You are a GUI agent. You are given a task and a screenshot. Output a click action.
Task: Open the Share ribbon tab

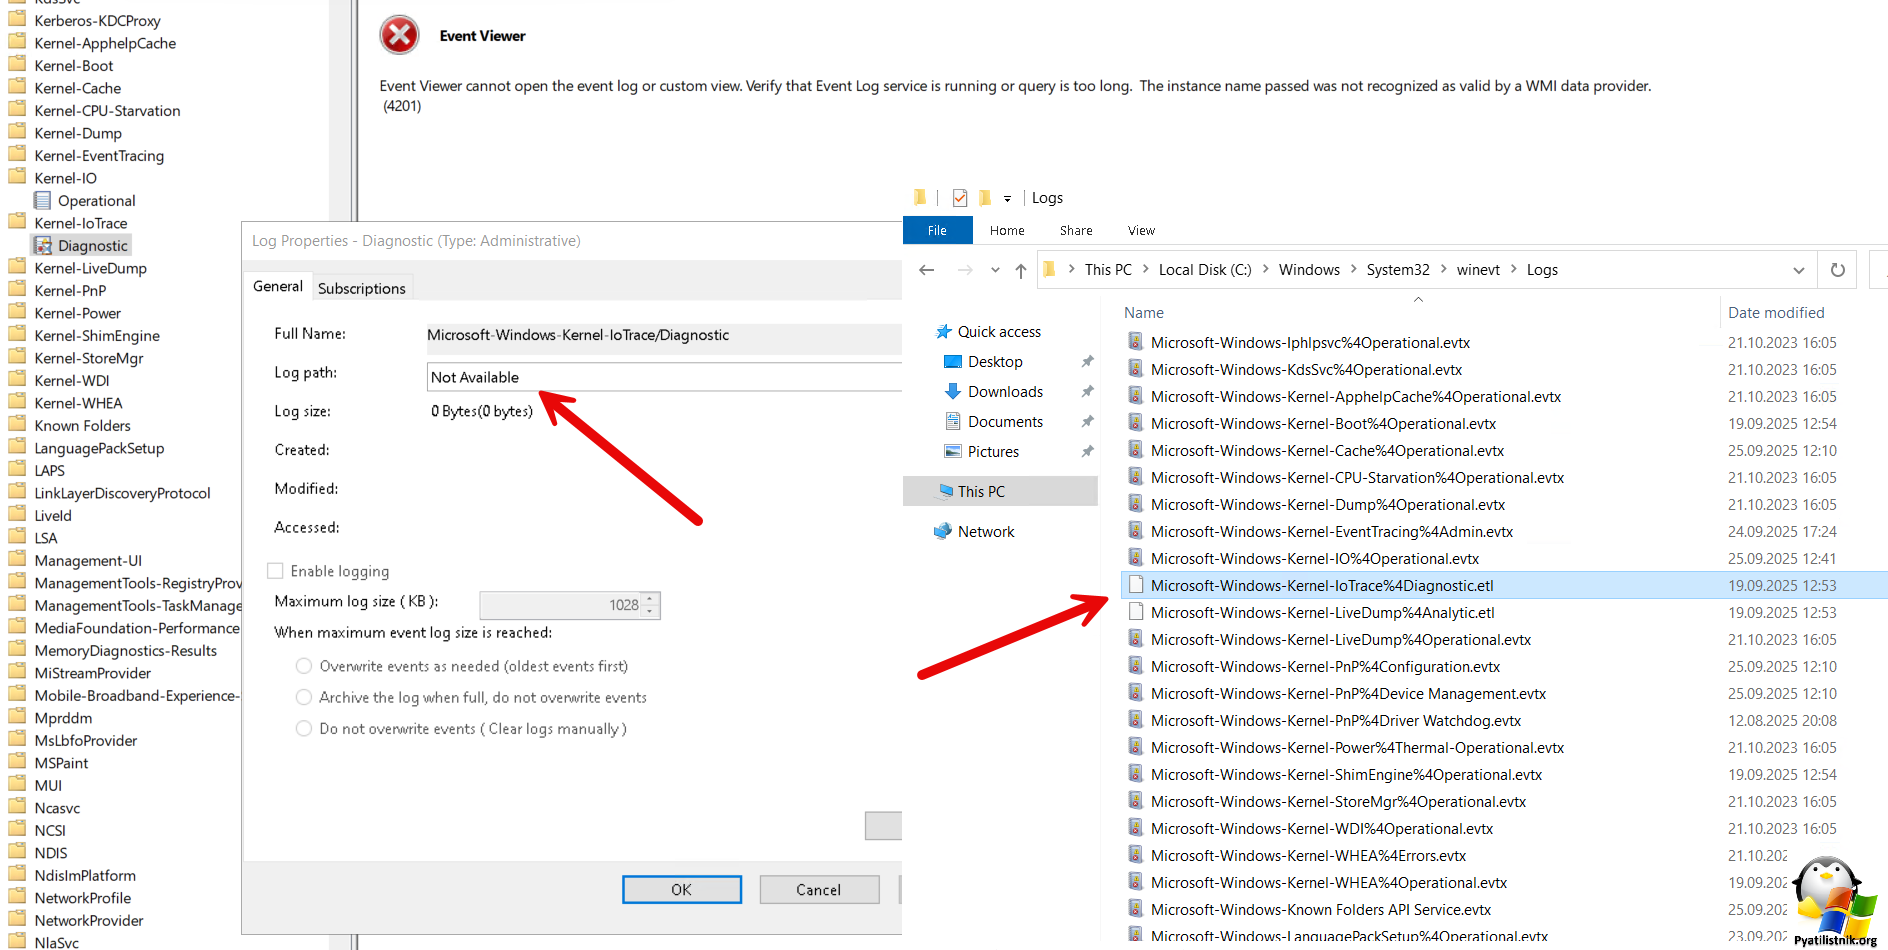(x=1076, y=230)
